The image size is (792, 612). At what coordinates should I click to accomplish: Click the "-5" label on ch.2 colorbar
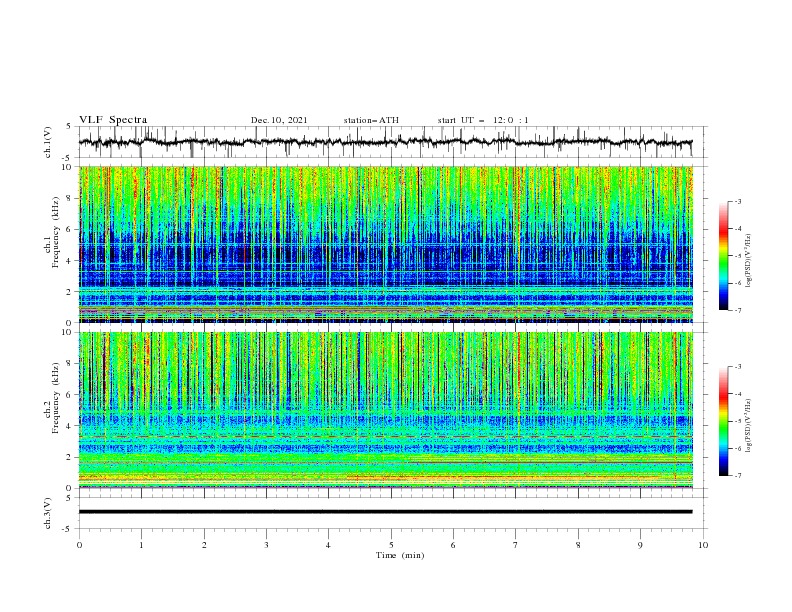click(x=738, y=421)
